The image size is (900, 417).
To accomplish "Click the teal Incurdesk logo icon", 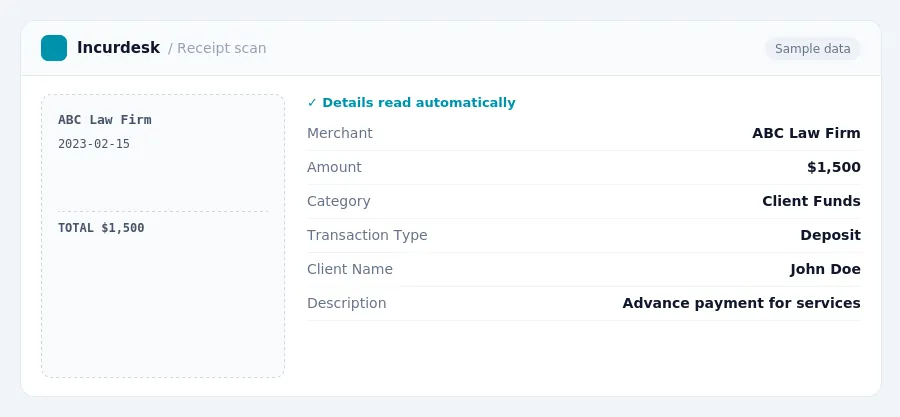I will (54, 48).
